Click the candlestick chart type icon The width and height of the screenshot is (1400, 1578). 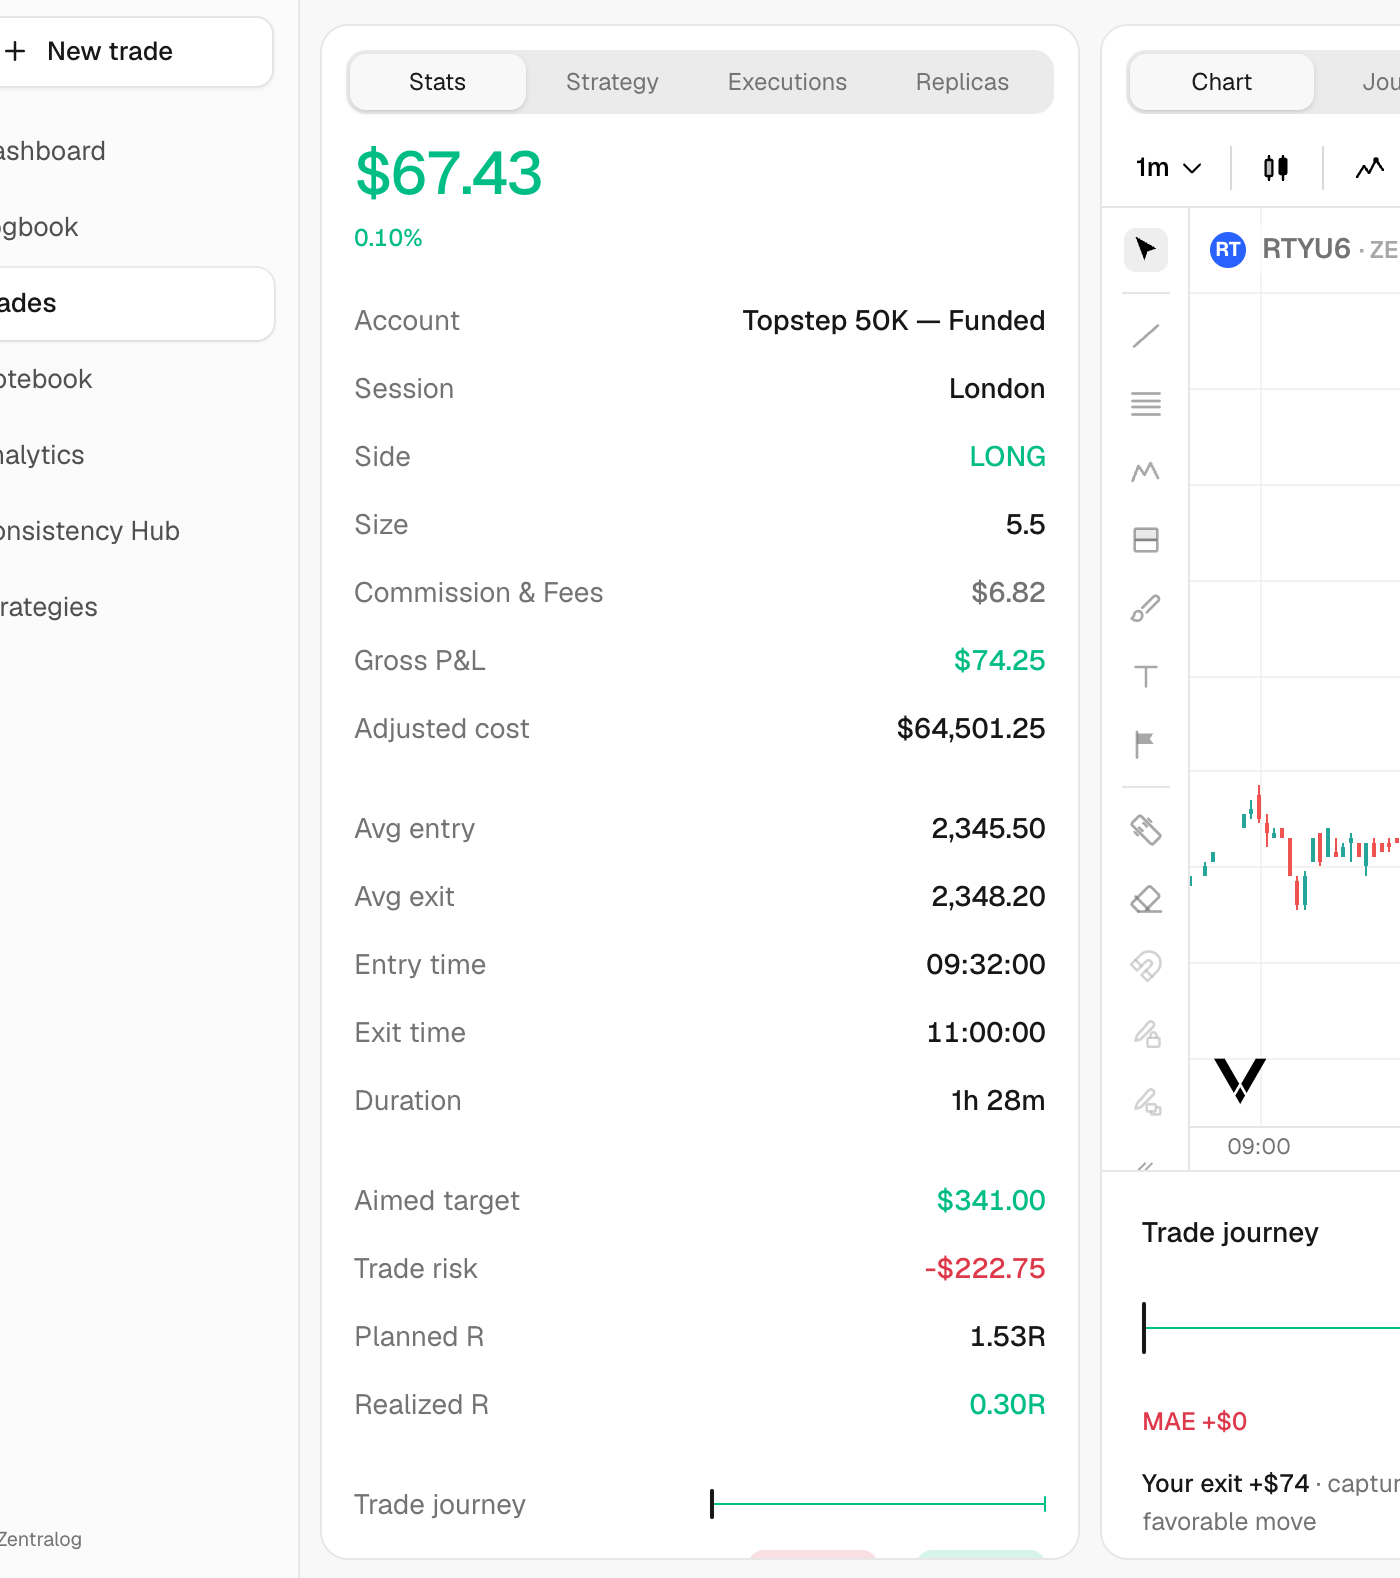[x=1276, y=168]
